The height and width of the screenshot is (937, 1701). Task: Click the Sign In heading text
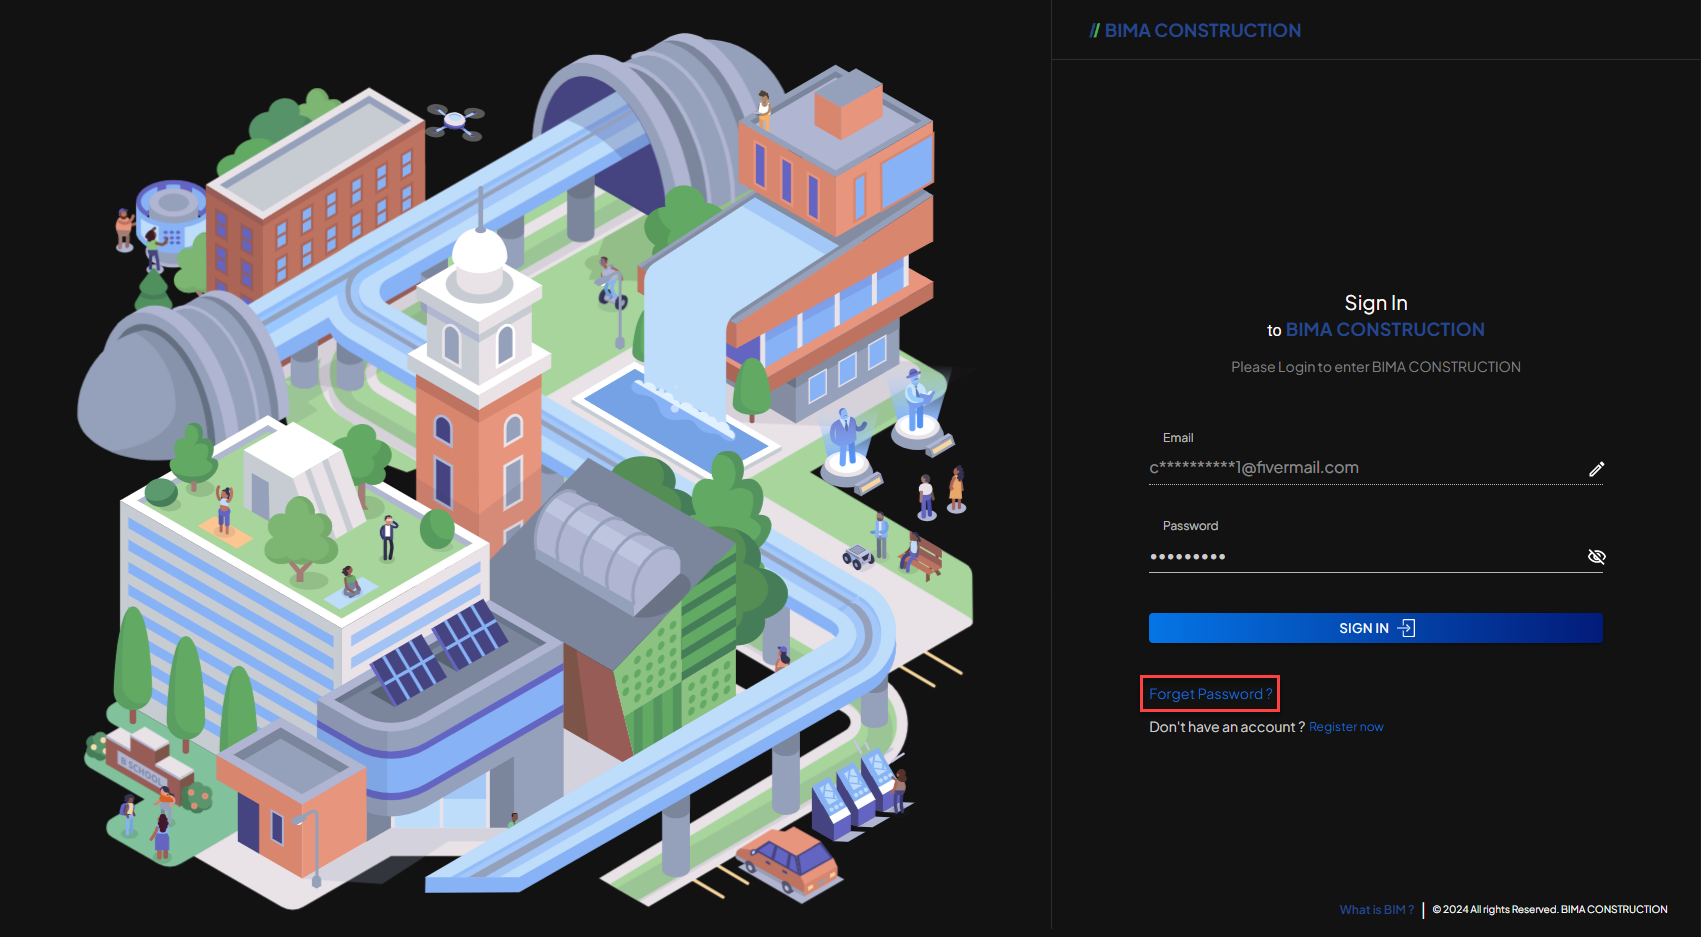tap(1375, 303)
